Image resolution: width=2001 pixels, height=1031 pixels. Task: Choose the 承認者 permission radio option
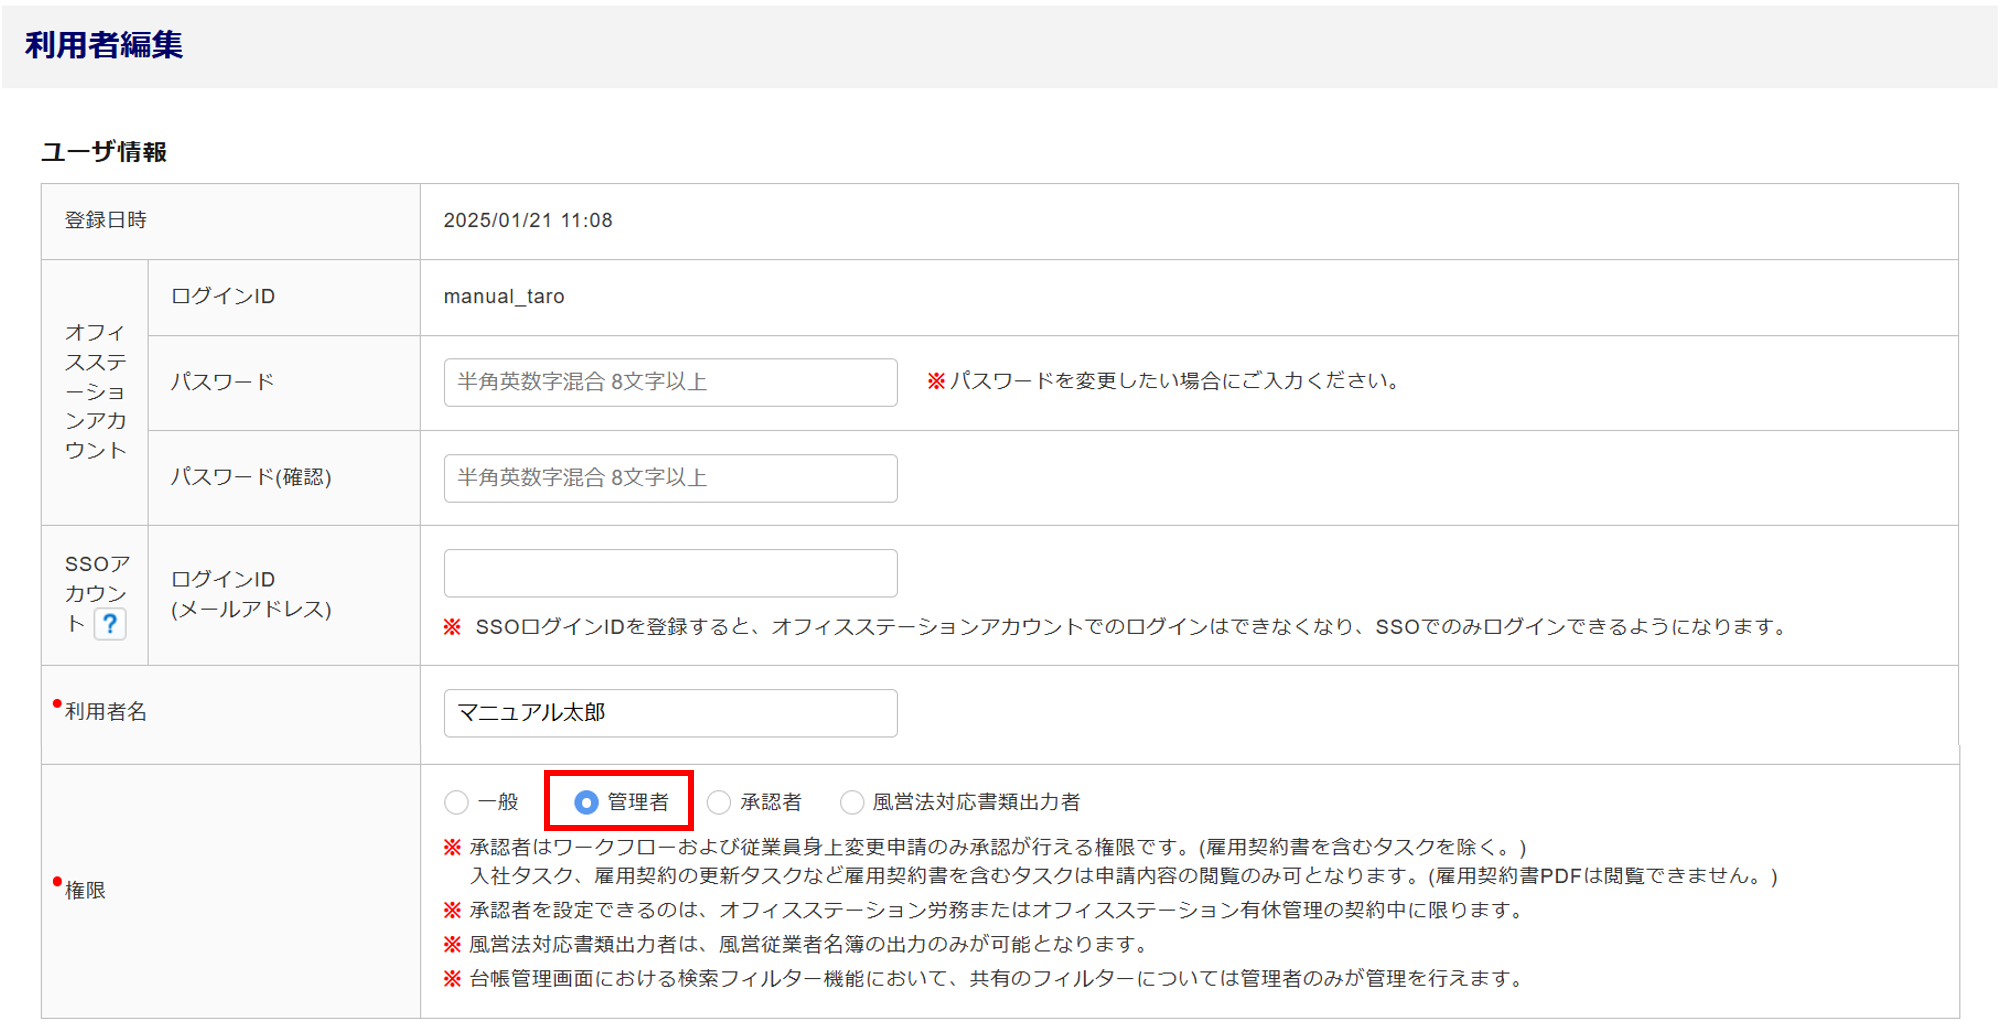tap(719, 802)
